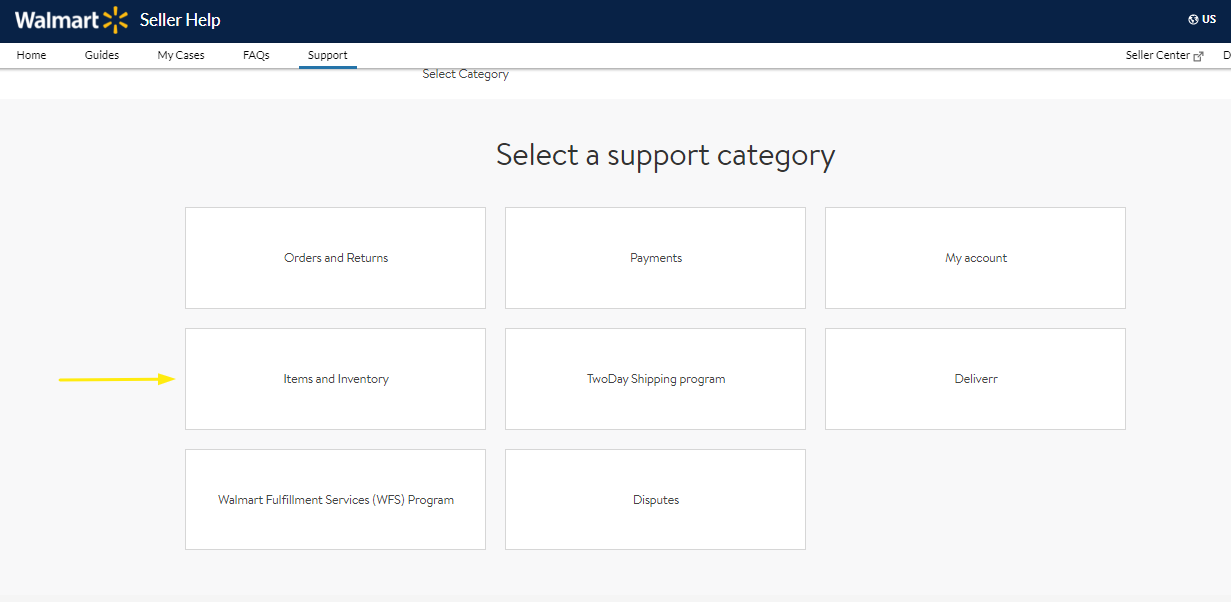This screenshot has width=1231, height=602.
Task: Open Walmart Fulfillment Services (WFS) Program card
Action: point(335,500)
